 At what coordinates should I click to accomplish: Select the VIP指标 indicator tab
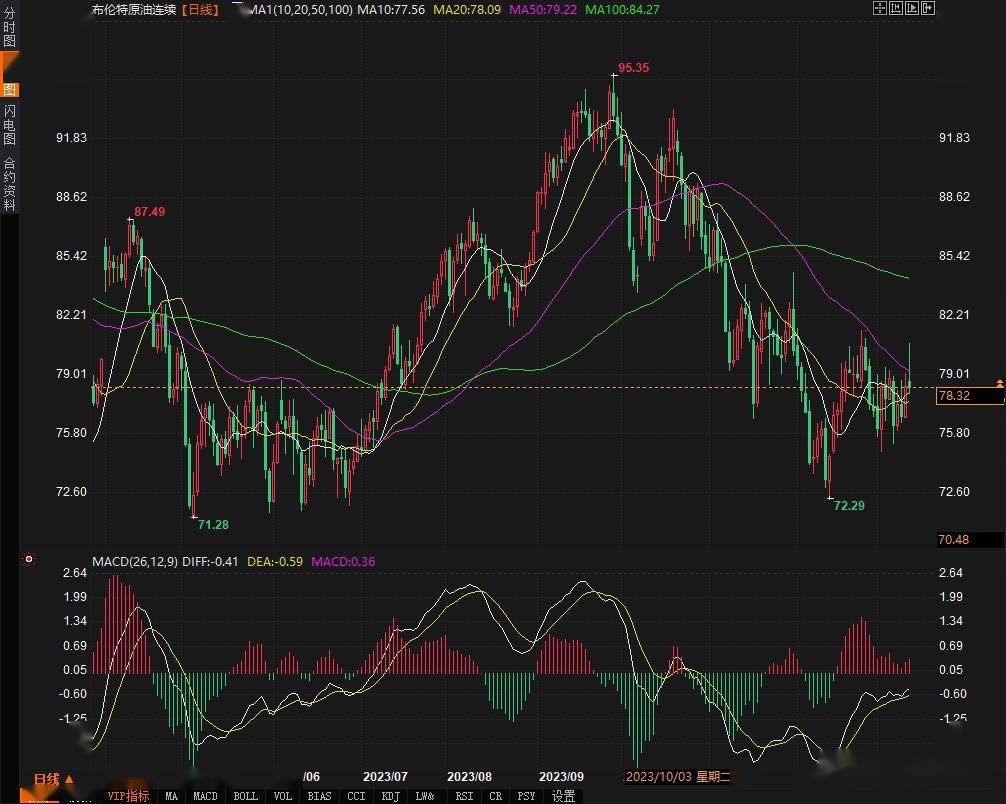128,796
